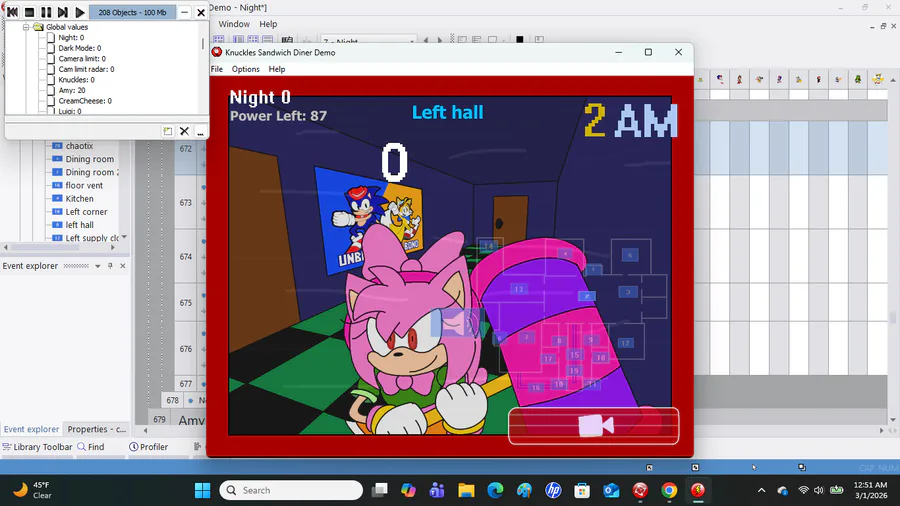Select the 'Cam limit radar: 0' global value
The image size is (900, 506).
(x=86, y=69)
